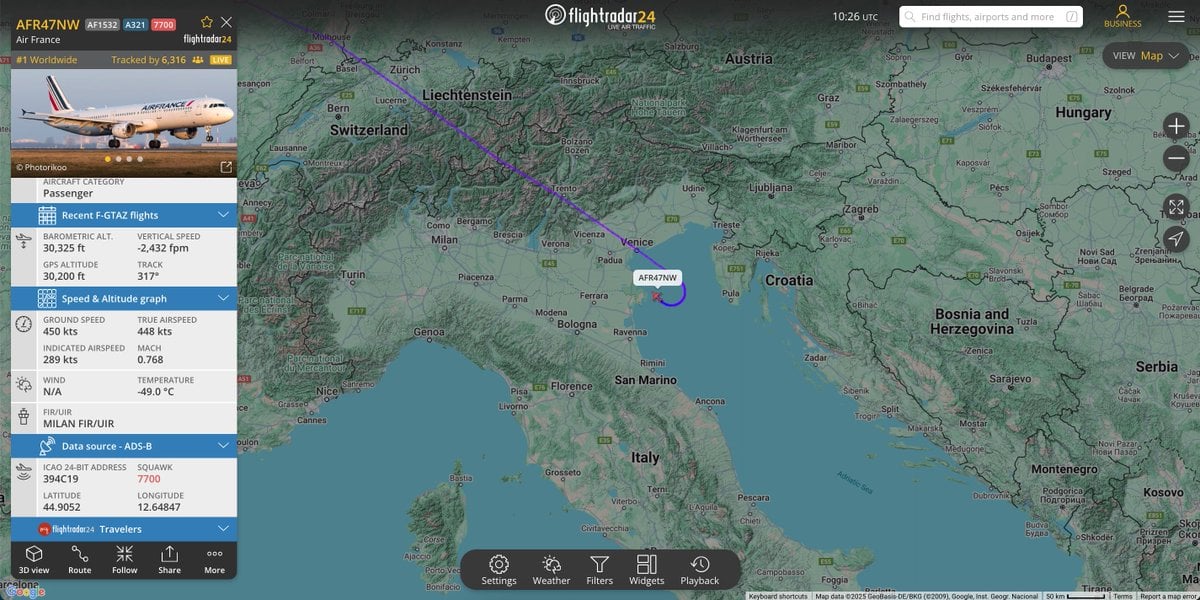Expand Recent F-GTAZ flights section
1200x600 pixels.
pos(124,215)
